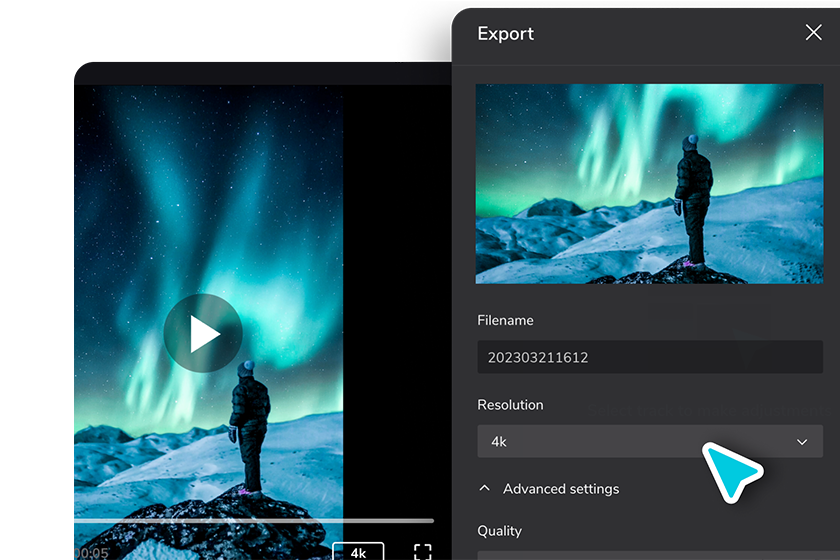Image resolution: width=840 pixels, height=560 pixels.
Task: Click the 00:05 timestamp in player
Action: [x=92, y=552]
